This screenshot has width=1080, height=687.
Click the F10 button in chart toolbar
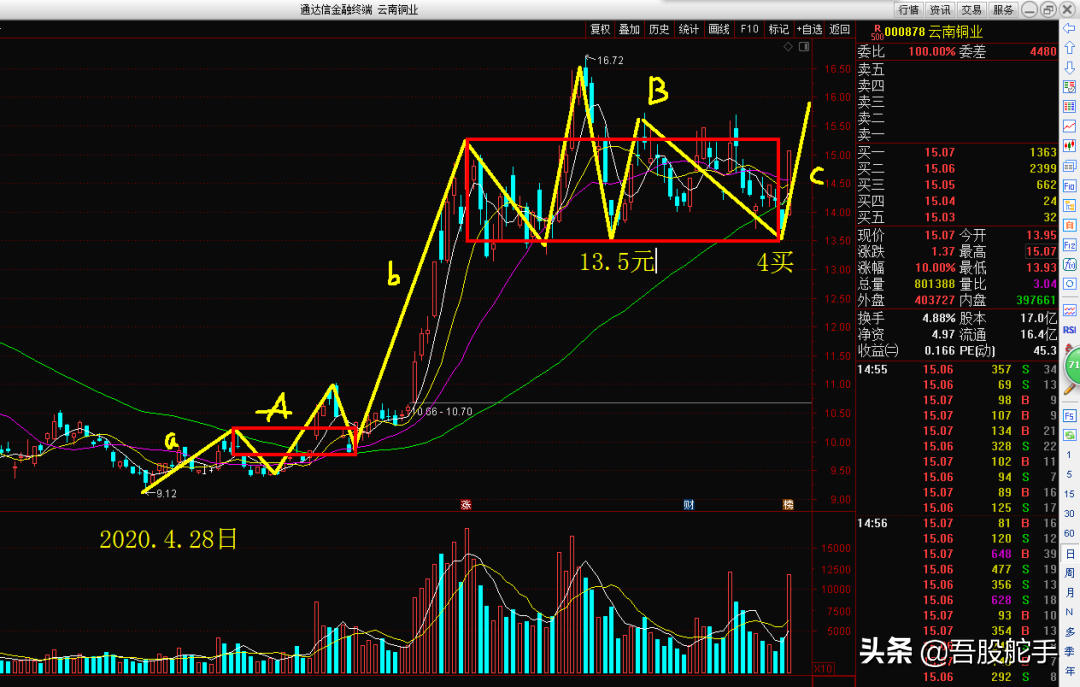[x=749, y=30]
